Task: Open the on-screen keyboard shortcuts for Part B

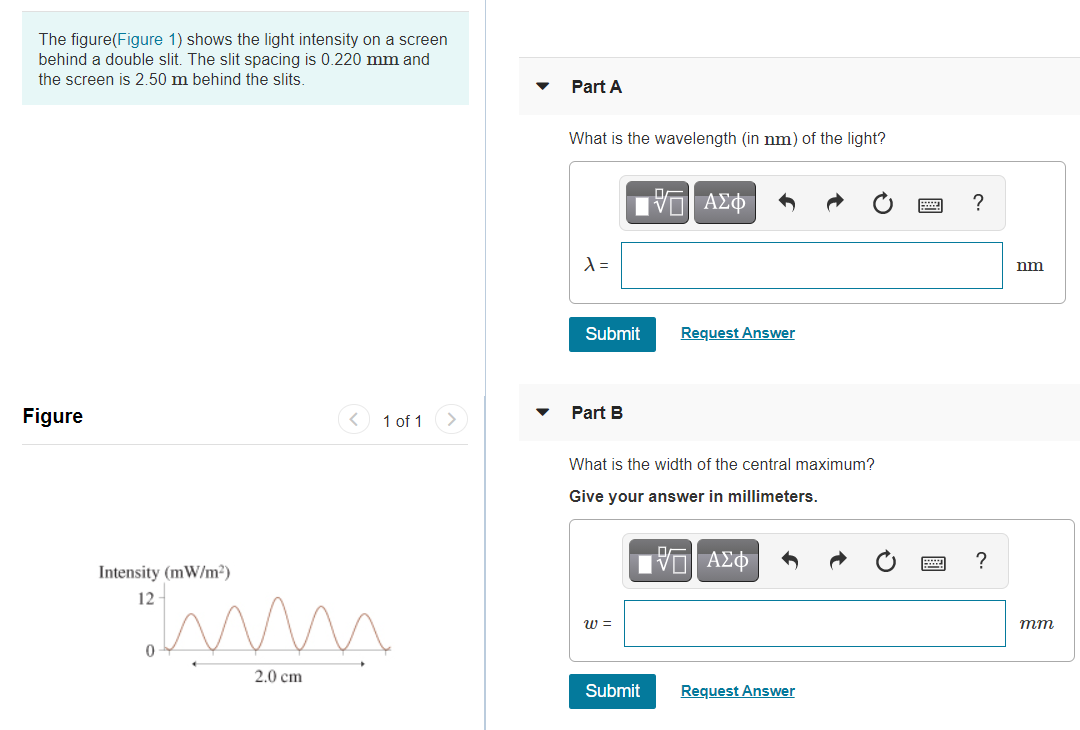Action: (933, 561)
